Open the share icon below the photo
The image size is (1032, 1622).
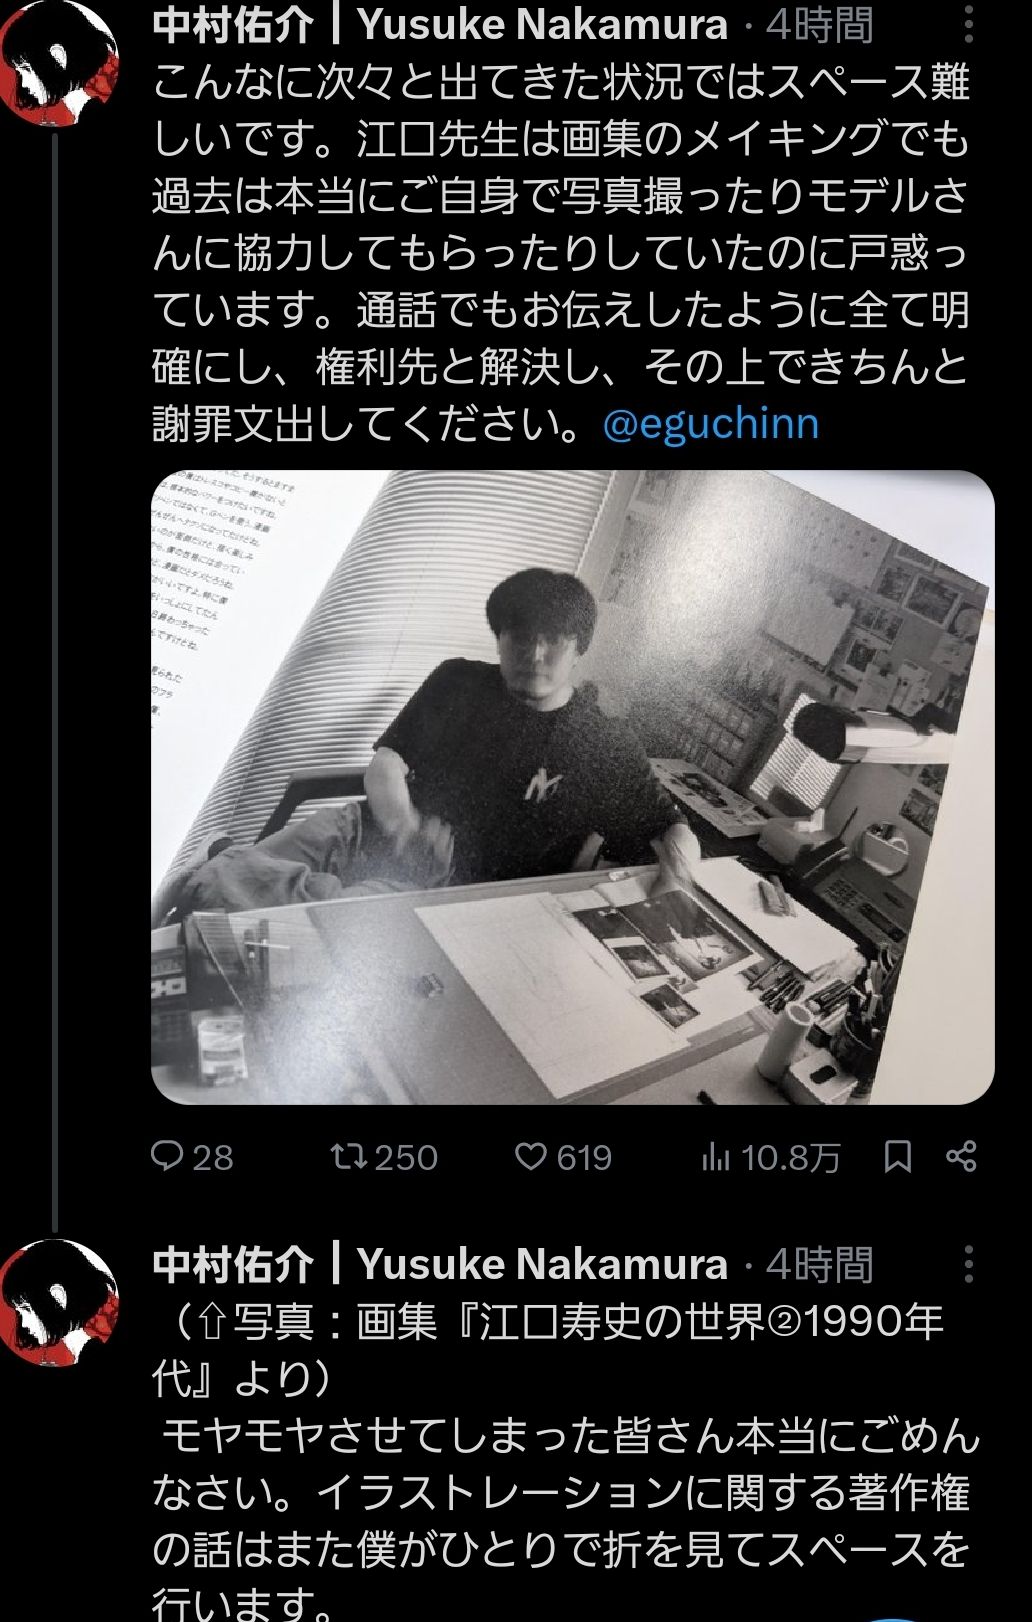pos(961,1157)
